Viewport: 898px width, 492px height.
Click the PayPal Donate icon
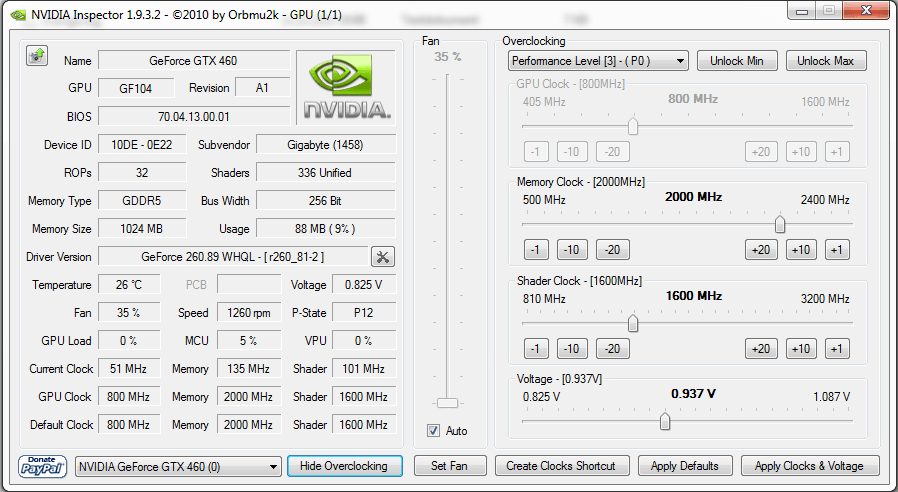pos(43,466)
